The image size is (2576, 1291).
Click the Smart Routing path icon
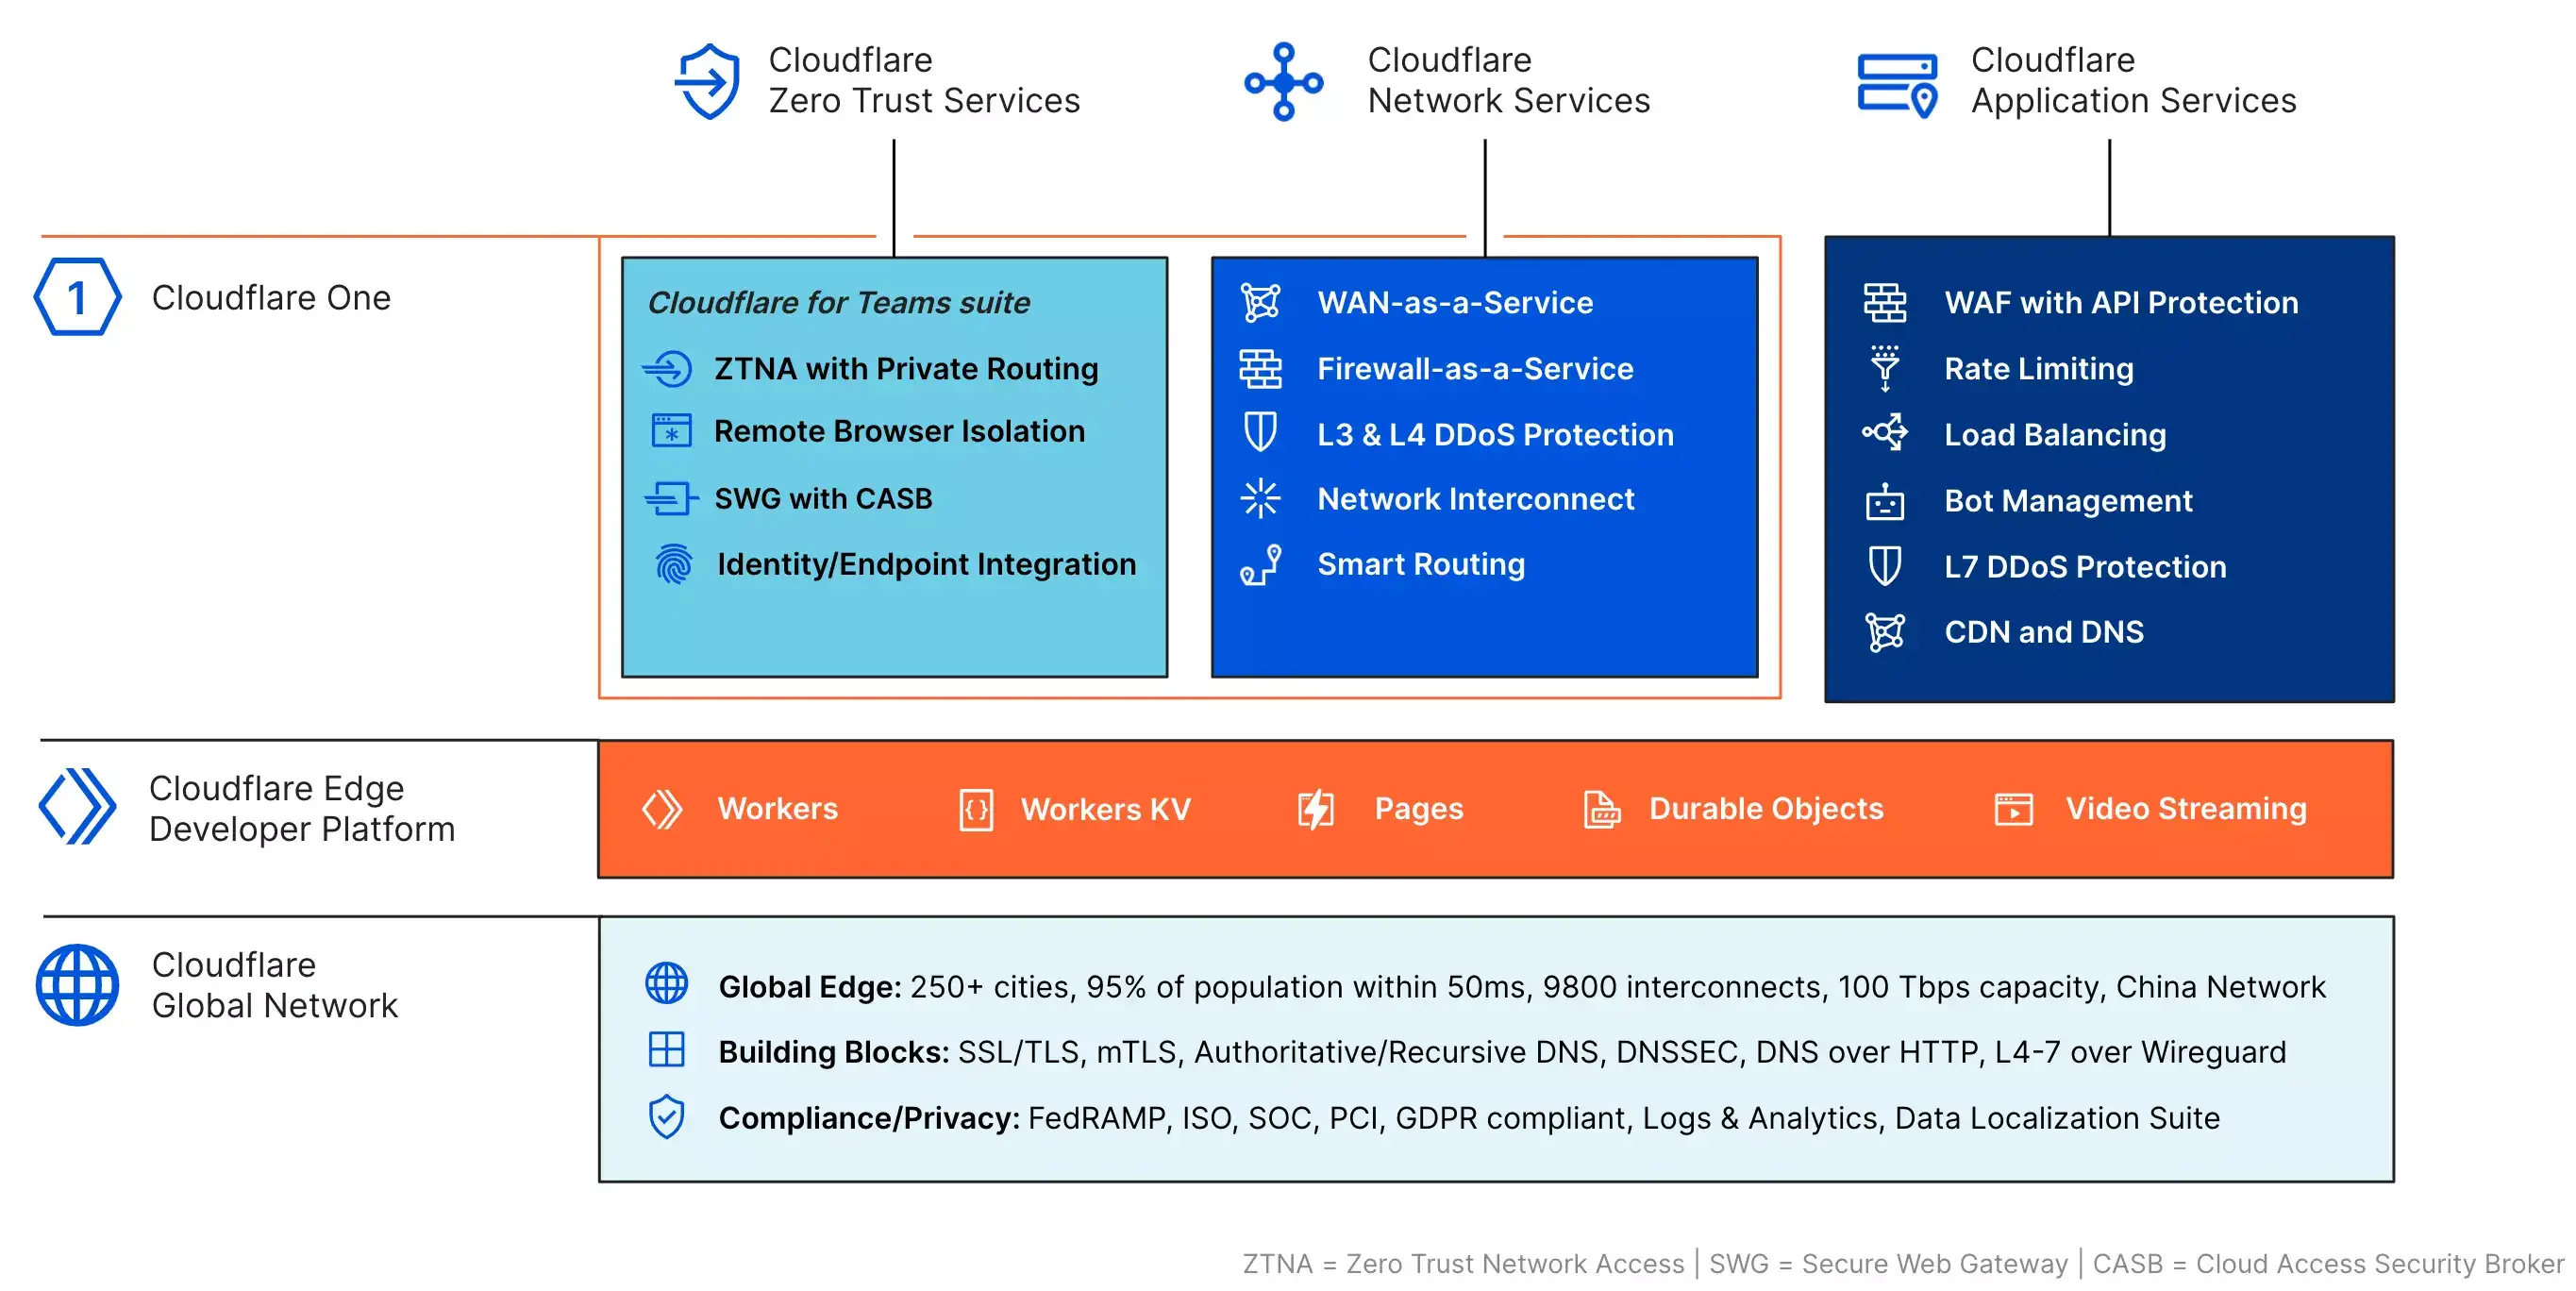[x=1260, y=564]
